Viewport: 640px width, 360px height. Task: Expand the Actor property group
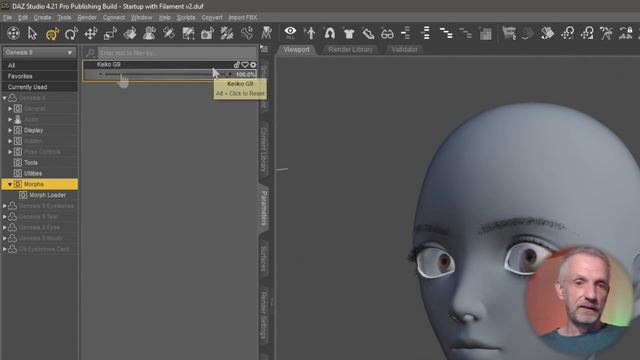(x=10, y=120)
